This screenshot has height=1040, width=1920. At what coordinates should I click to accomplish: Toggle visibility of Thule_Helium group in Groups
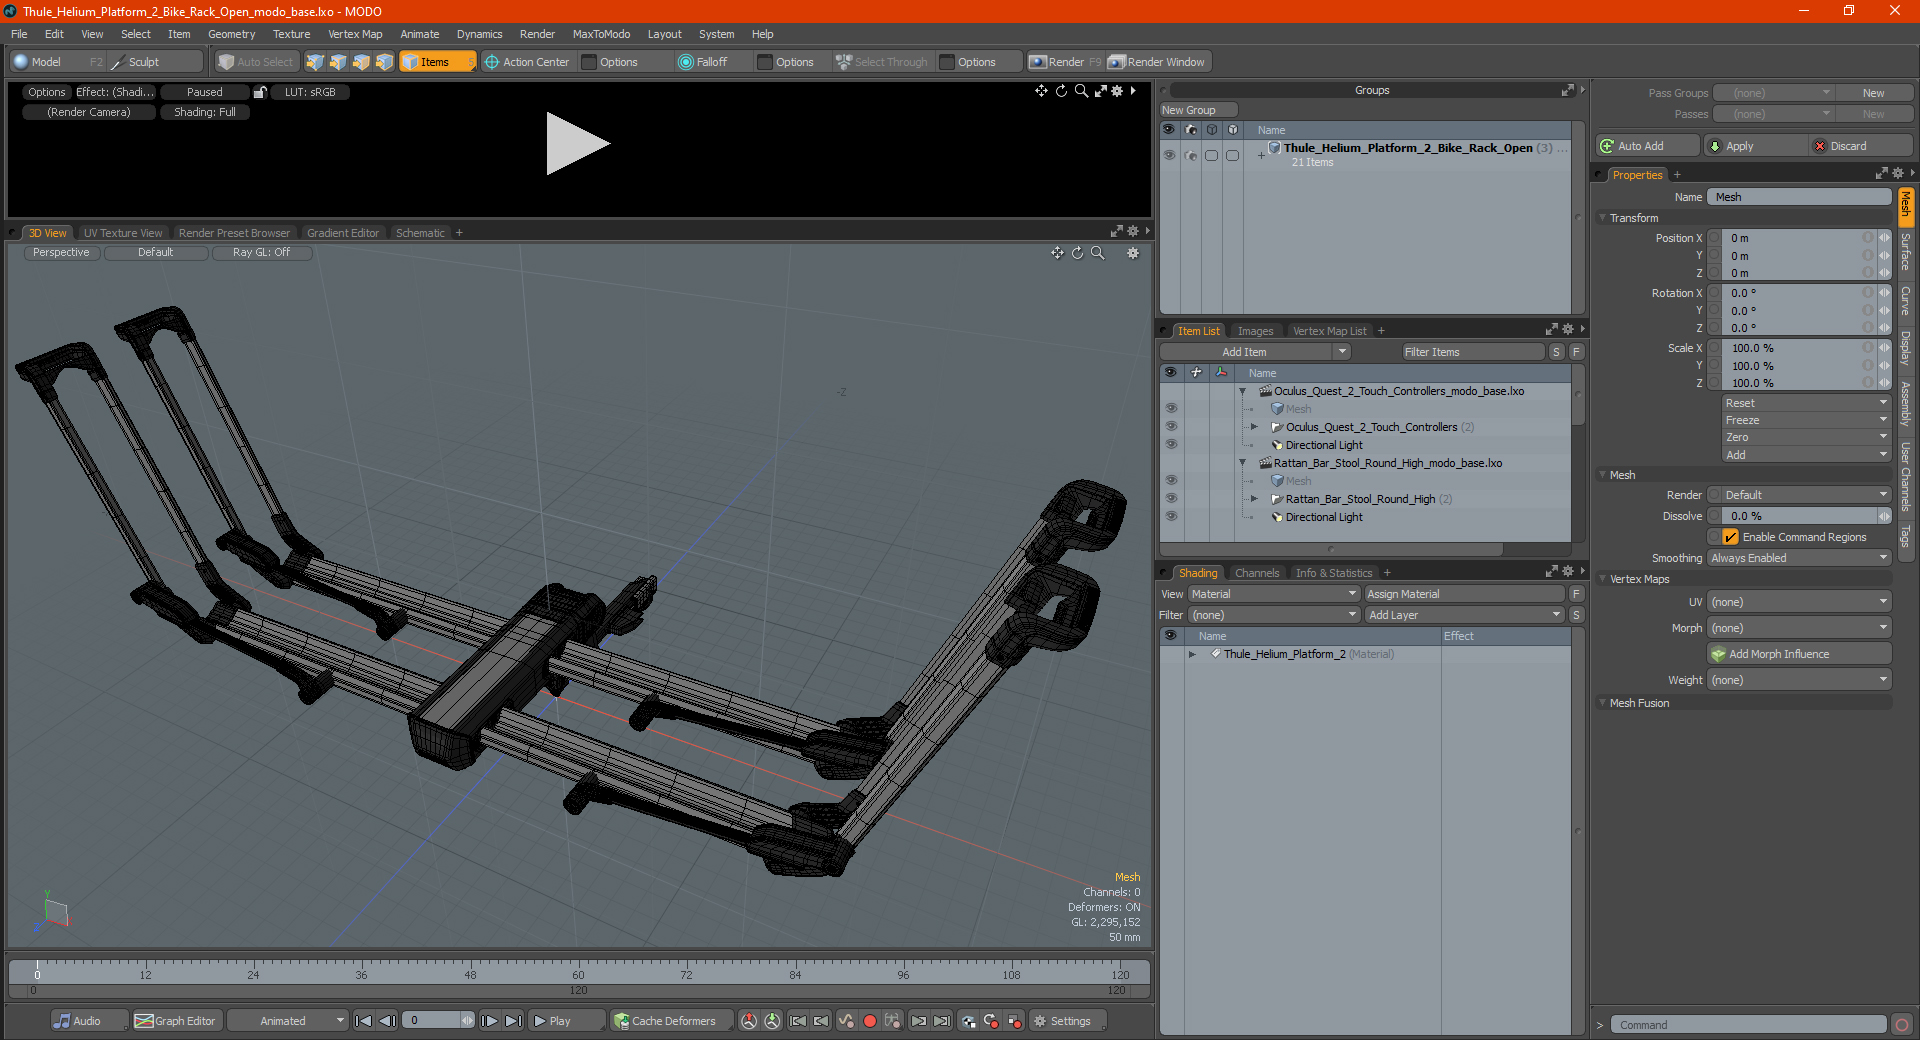point(1169,155)
